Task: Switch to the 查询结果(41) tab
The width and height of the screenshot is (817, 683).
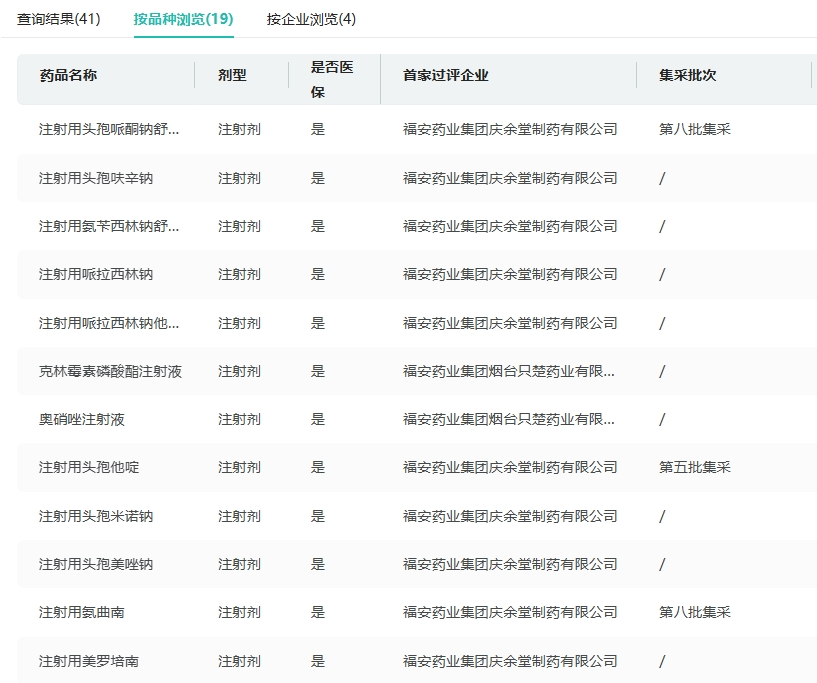Action: tap(59, 19)
